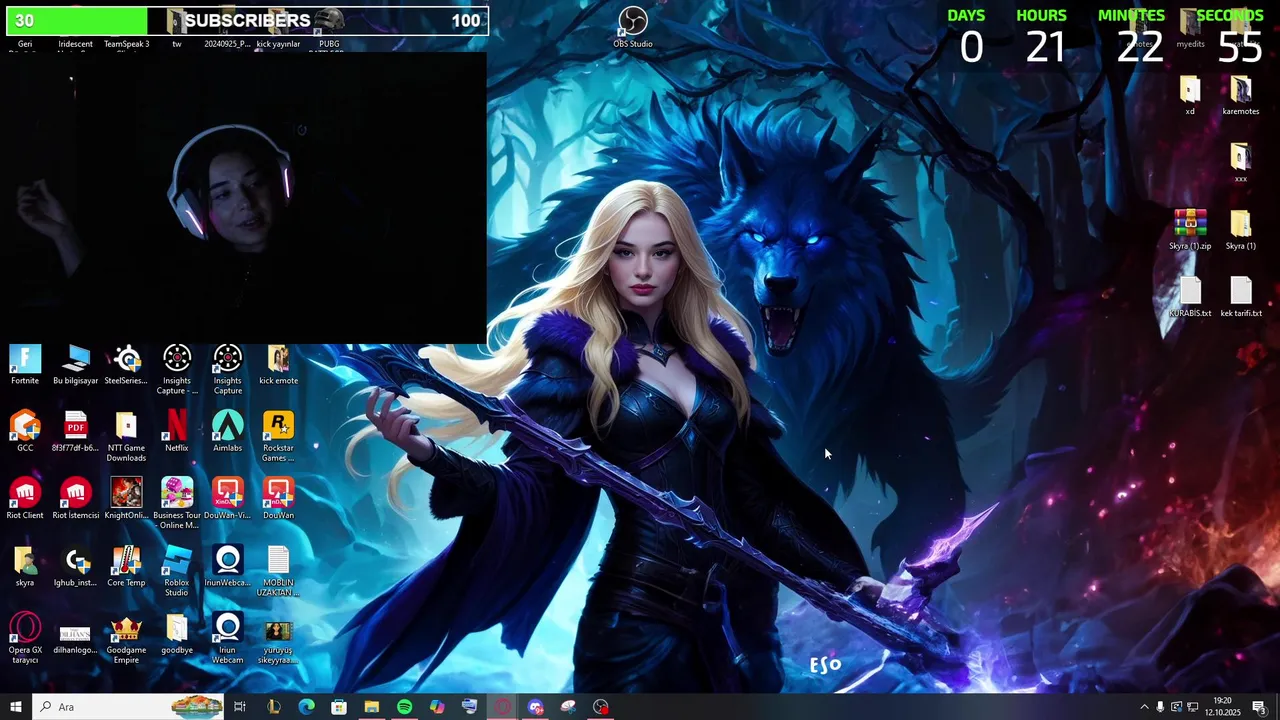Open Microsoft Edge from the taskbar
This screenshot has height=720, width=1280.
[x=306, y=707]
